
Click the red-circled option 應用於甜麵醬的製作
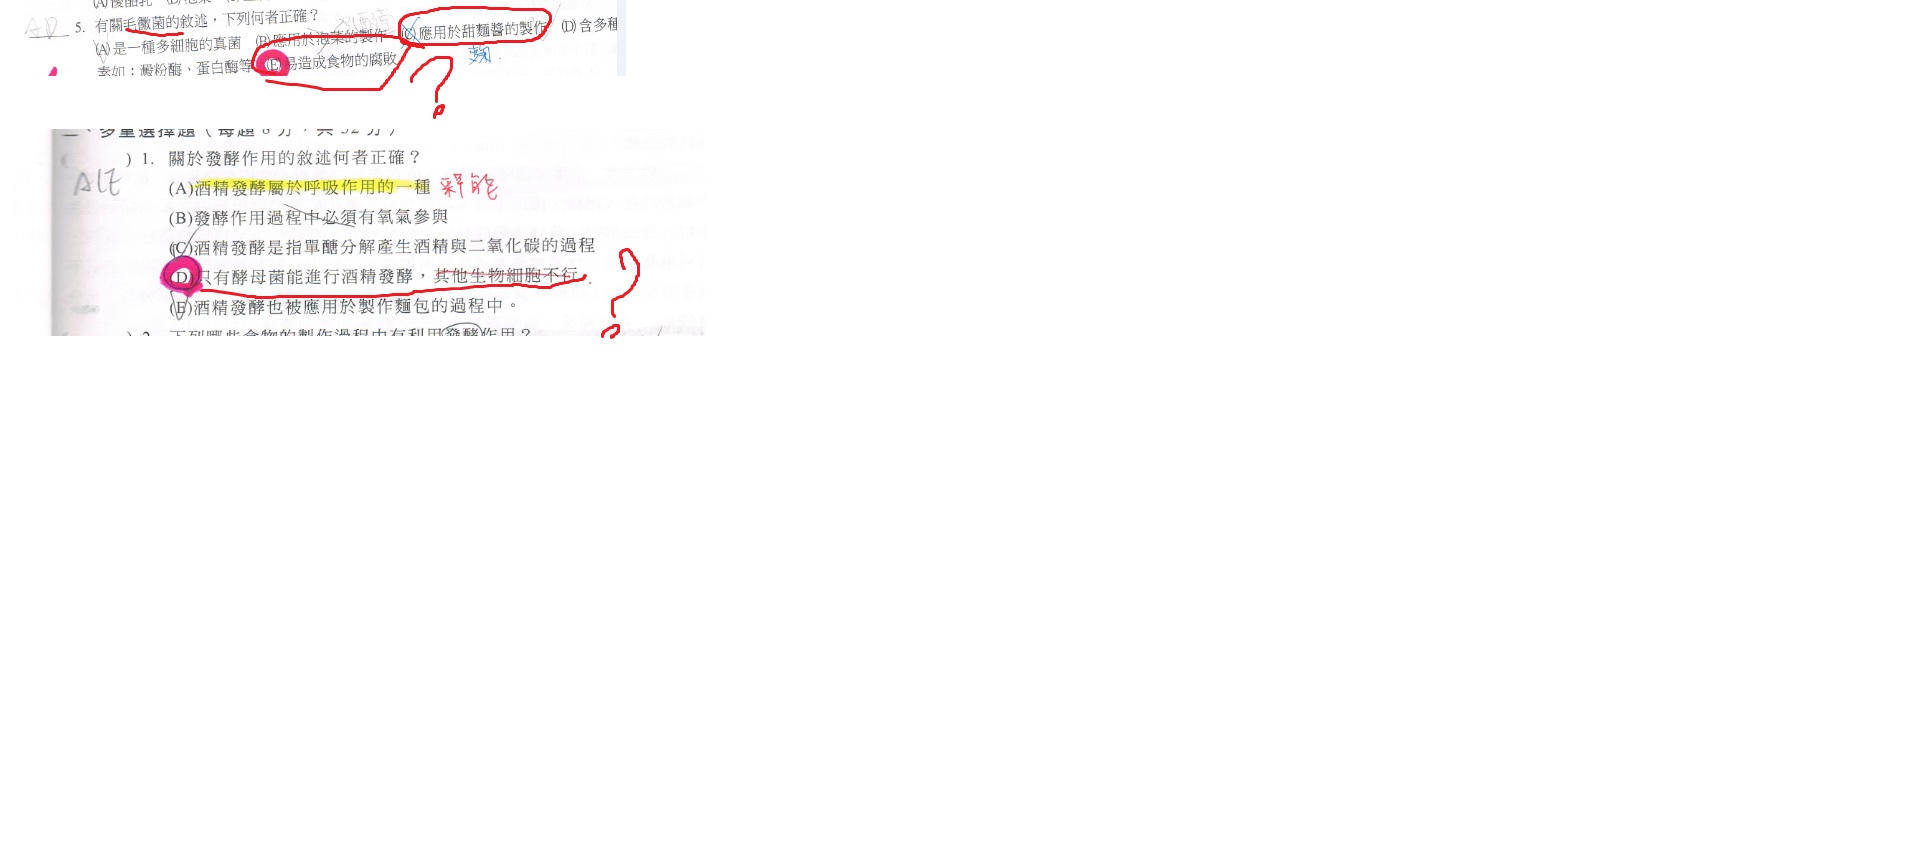click(474, 31)
